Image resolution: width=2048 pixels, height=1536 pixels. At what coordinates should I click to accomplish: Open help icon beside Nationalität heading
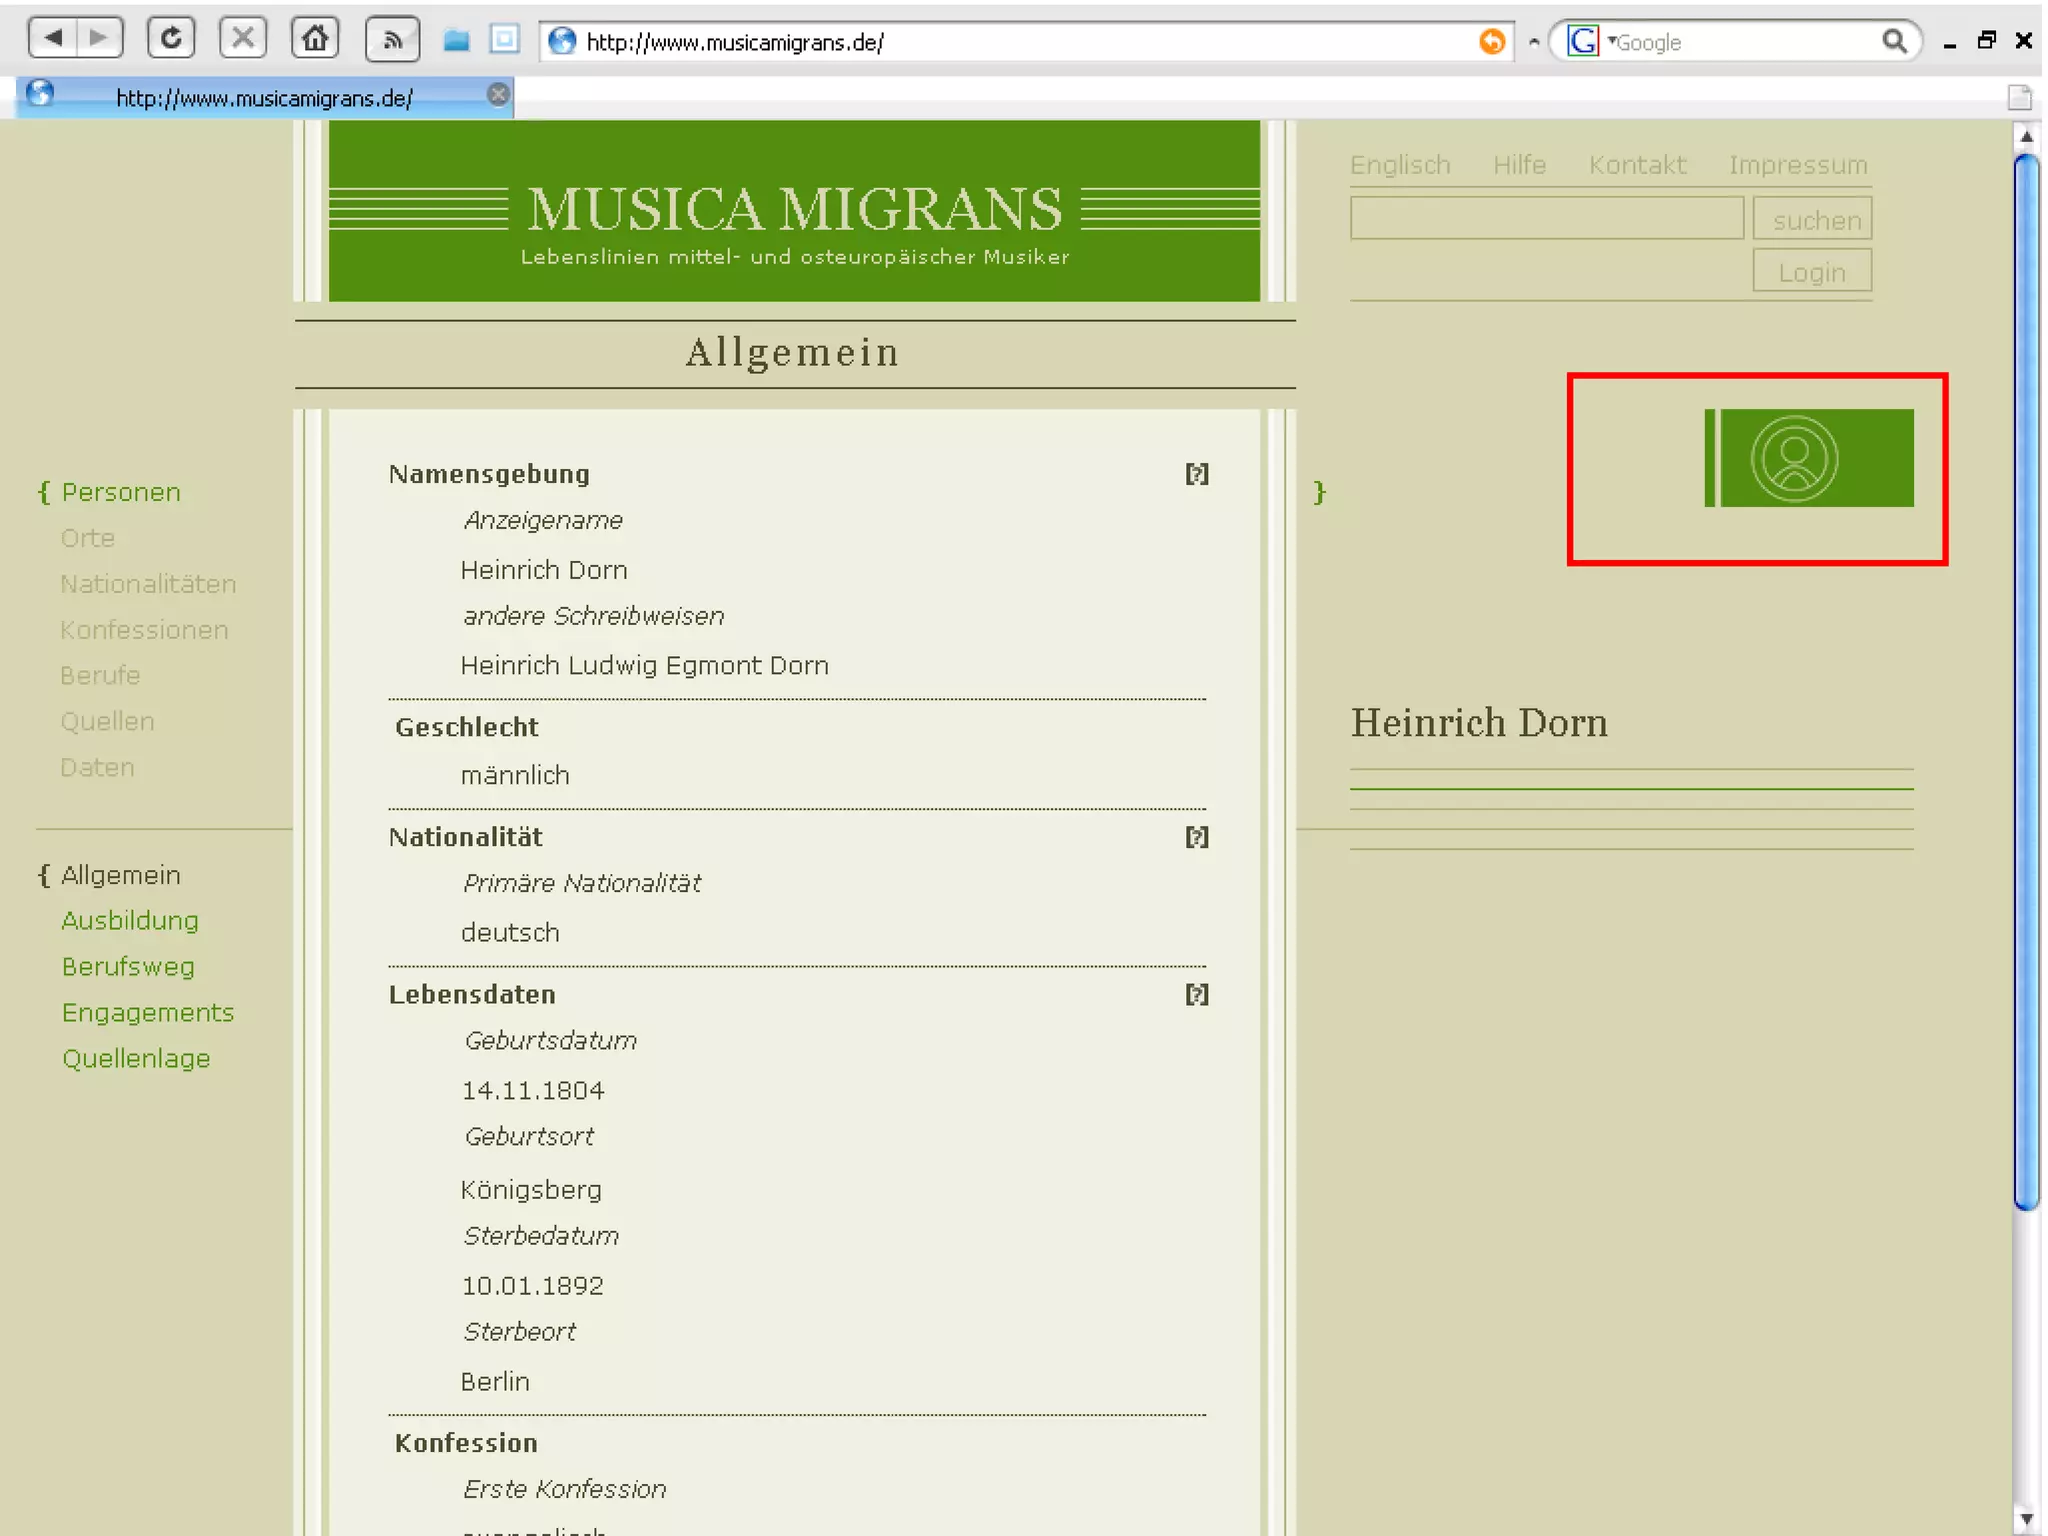coord(1196,837)
